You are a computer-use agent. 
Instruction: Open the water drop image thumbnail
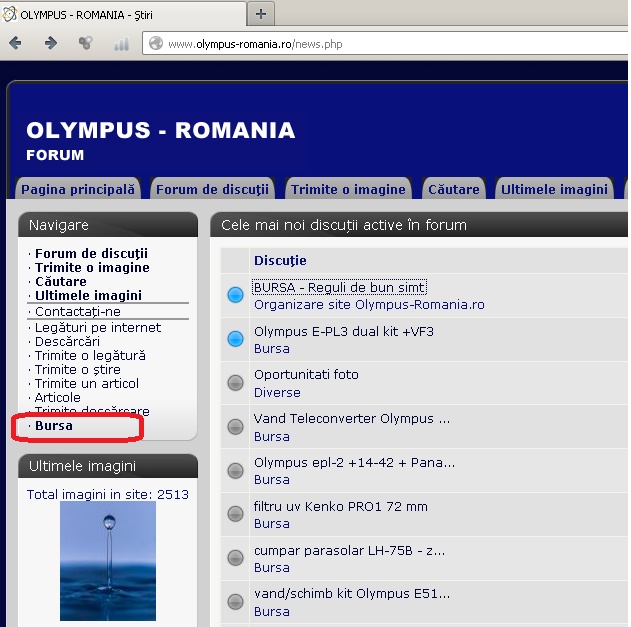point(108,561)
